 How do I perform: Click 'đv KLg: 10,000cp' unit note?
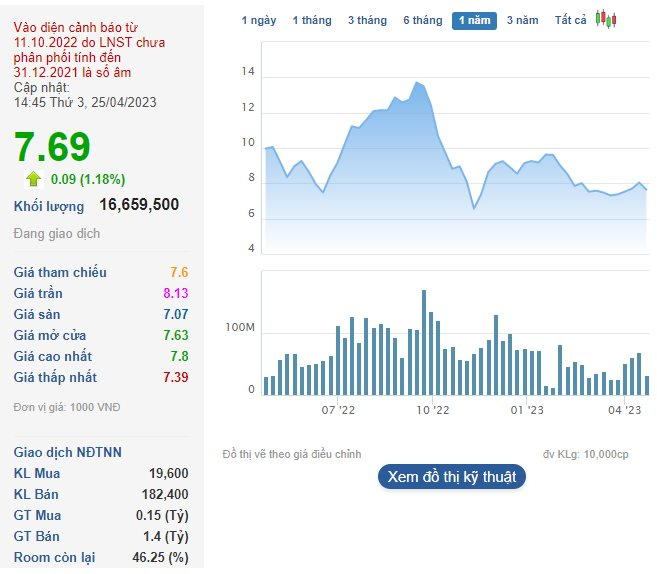click(x=585, y=454)
